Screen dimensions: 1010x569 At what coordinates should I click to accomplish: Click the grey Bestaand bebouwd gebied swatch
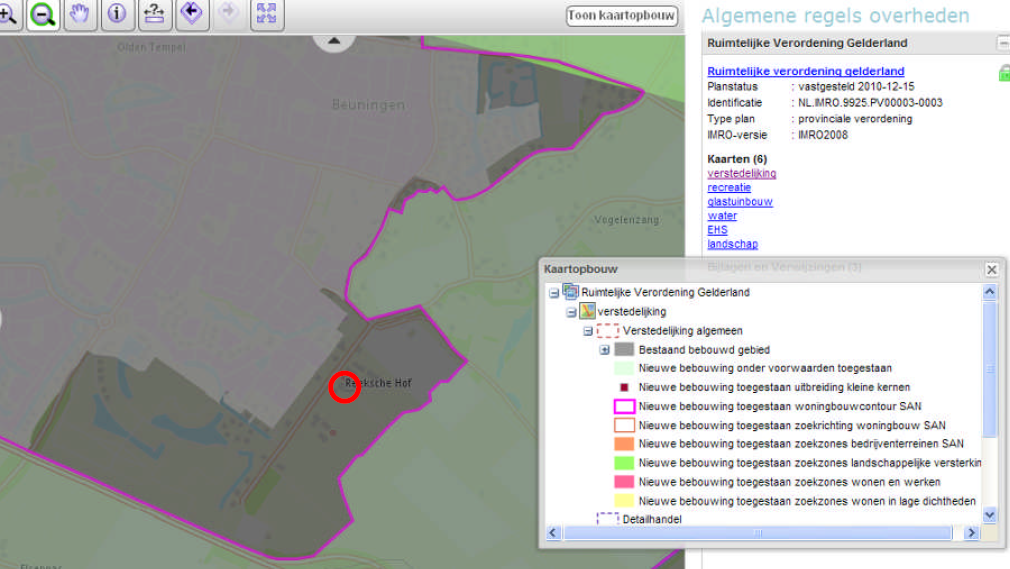coord(624,349)
